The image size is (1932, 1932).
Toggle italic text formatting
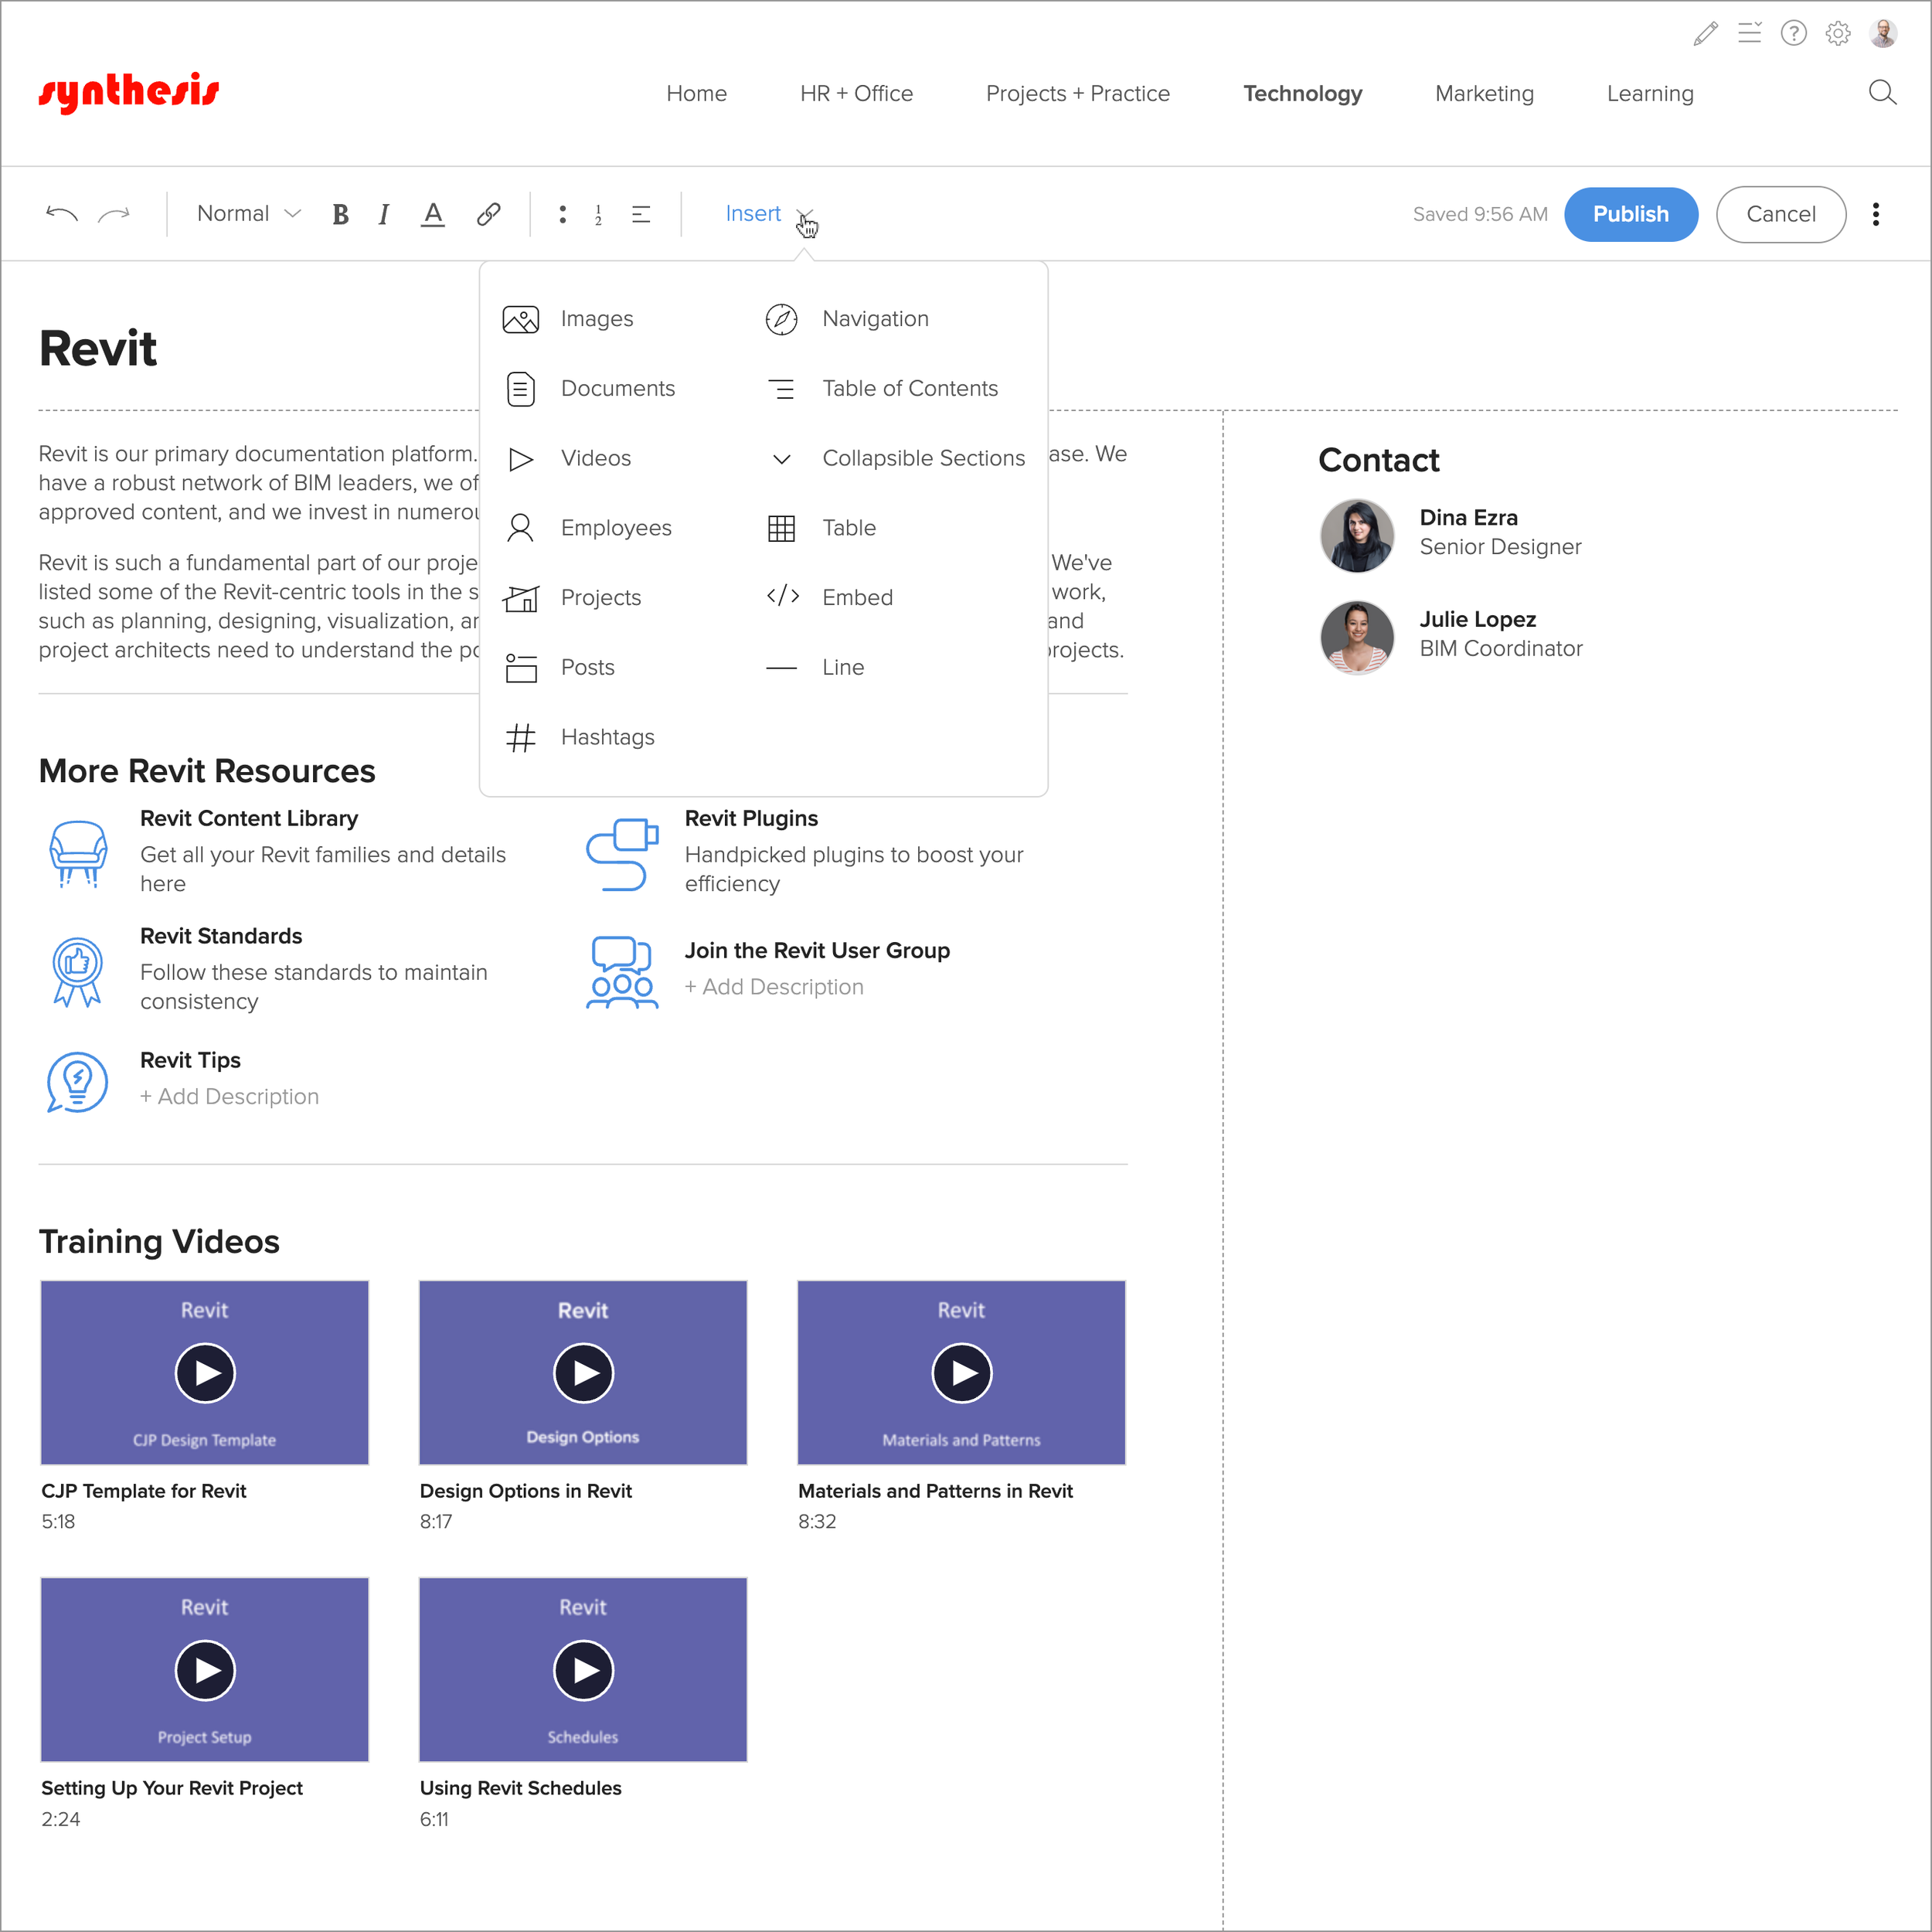click(x=384, y=214)
